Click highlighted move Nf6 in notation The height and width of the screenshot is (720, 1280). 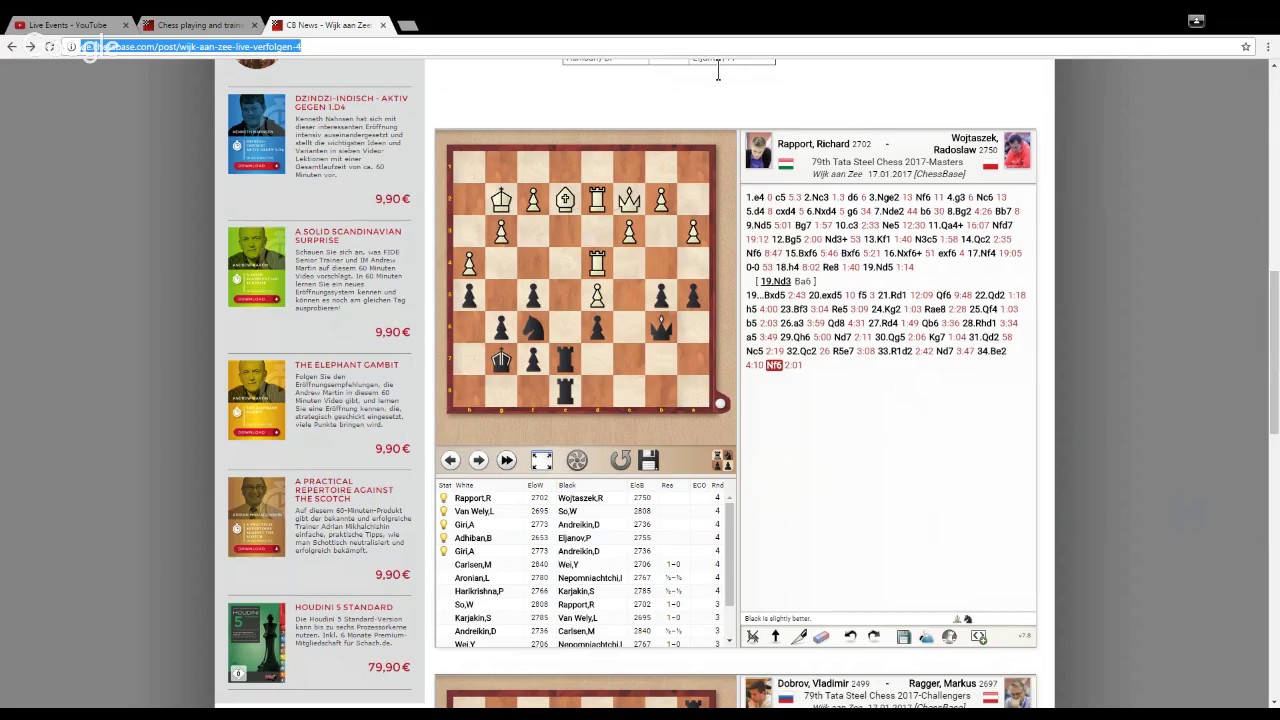(x=774, y=365)
